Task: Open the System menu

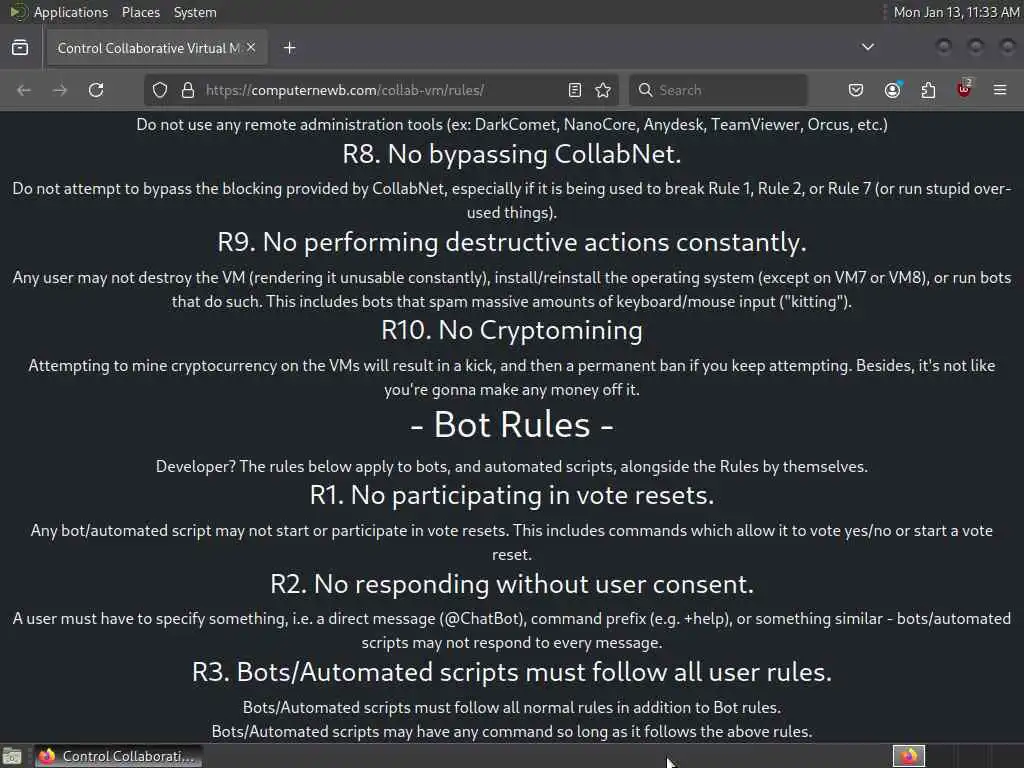Action: pyautogui.click(x=195, y=12)
